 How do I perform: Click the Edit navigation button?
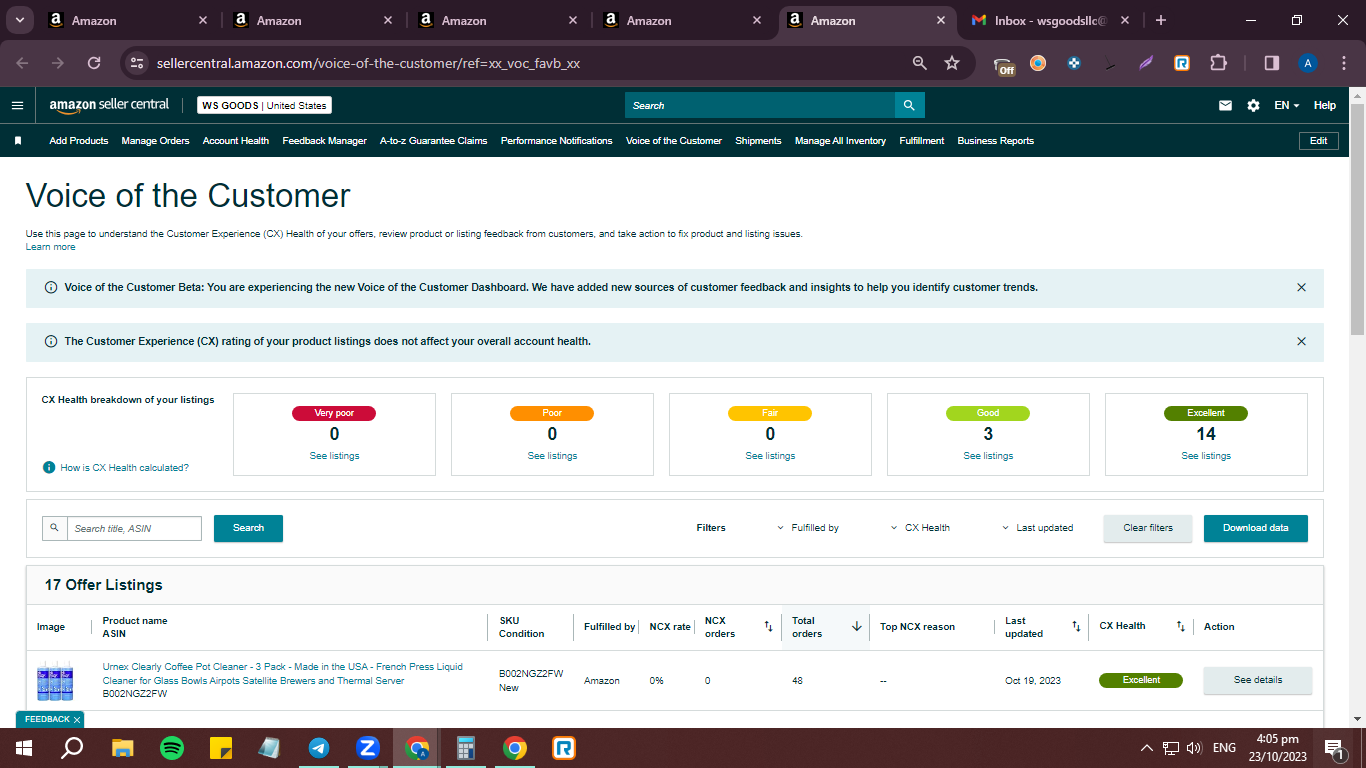[1319, 141]
